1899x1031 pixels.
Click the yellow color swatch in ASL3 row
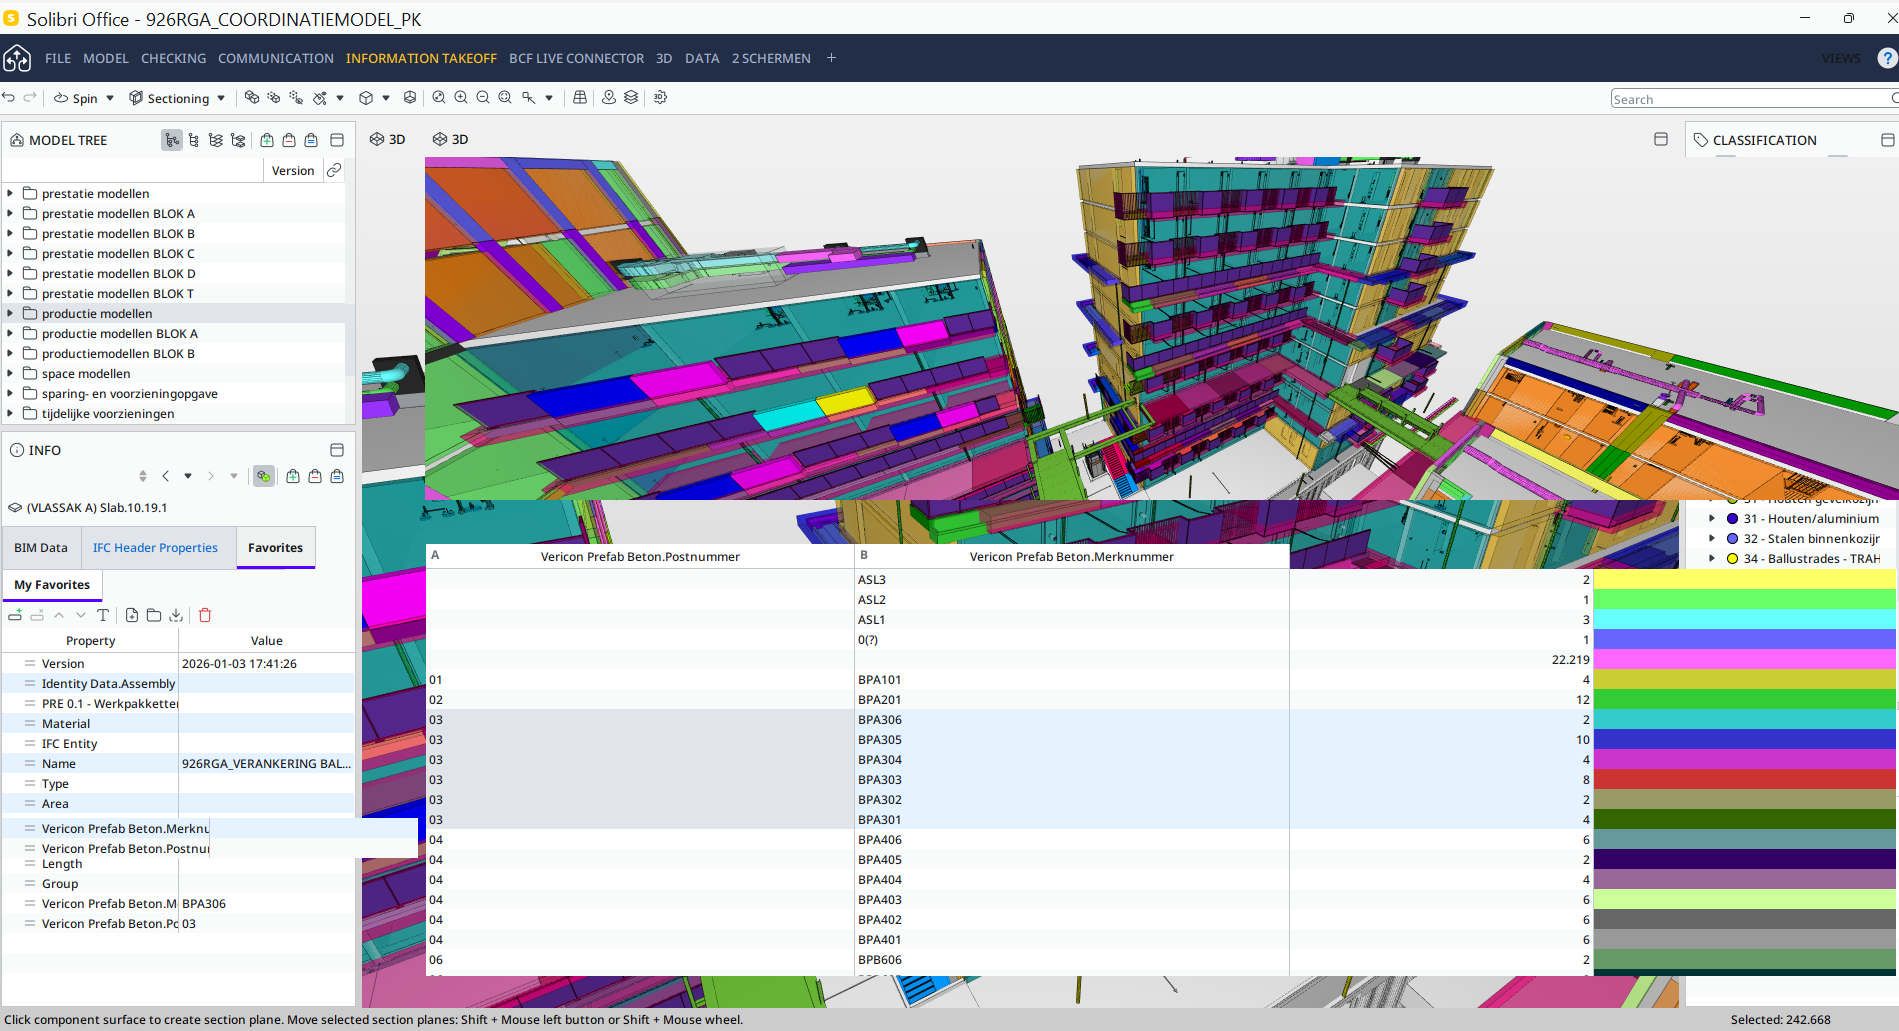click(x=1744, y=580)
